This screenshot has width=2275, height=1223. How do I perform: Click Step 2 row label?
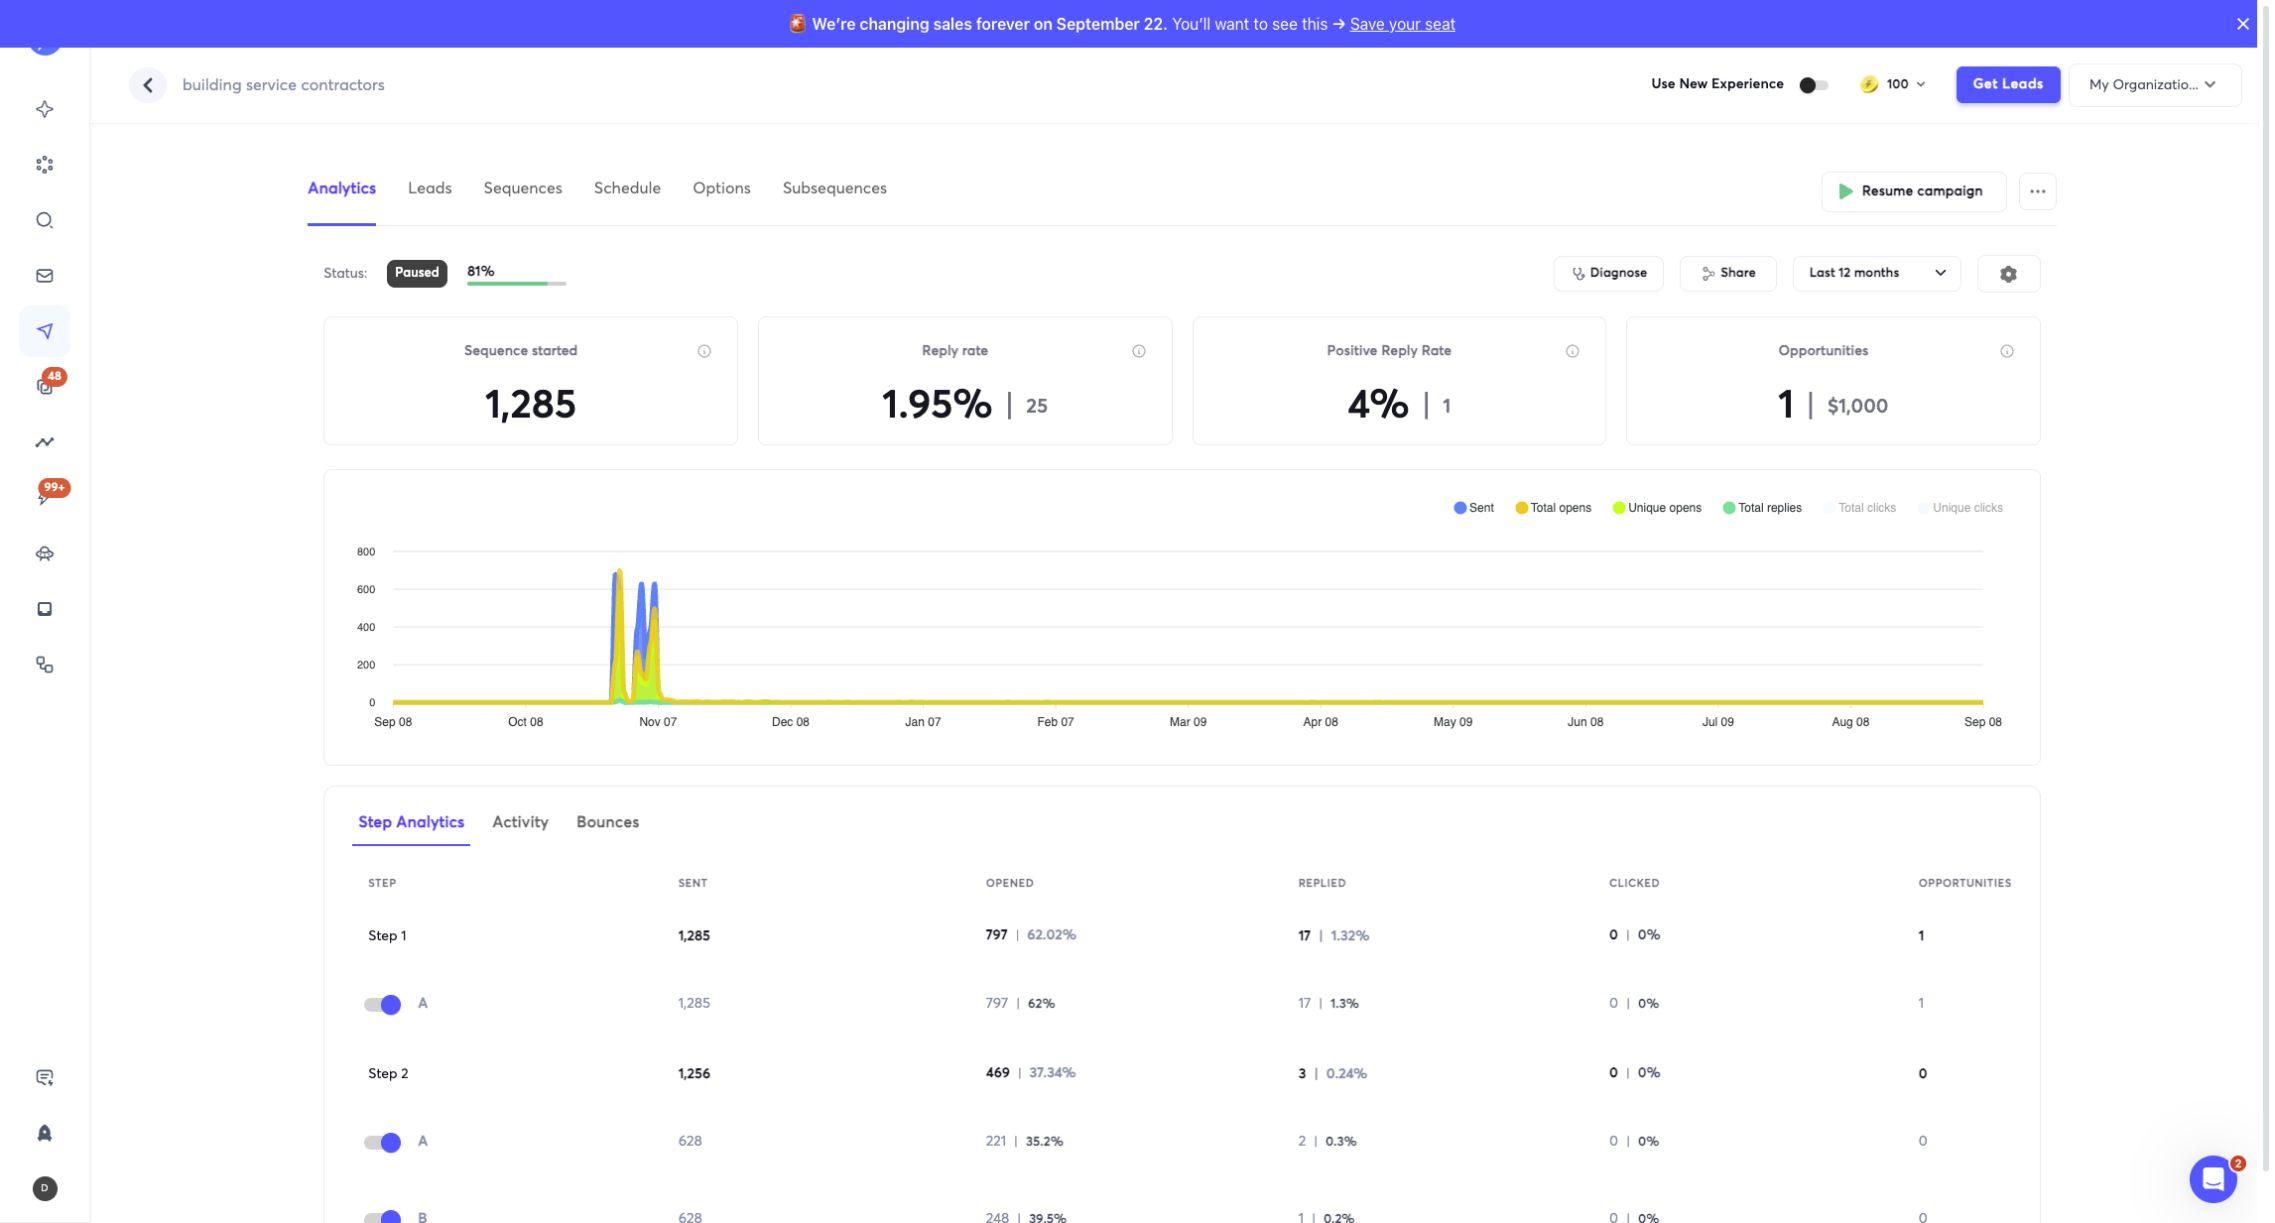(388, 1074)
